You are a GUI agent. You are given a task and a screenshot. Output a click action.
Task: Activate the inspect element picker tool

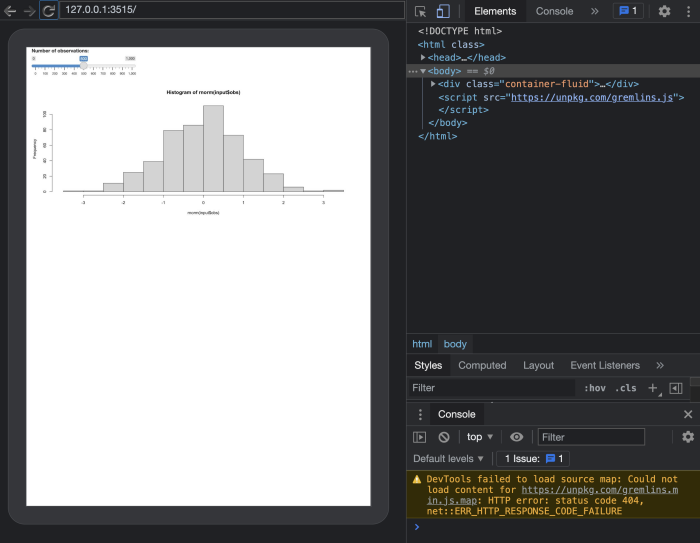pyautogui.click(x=421, y=11)
